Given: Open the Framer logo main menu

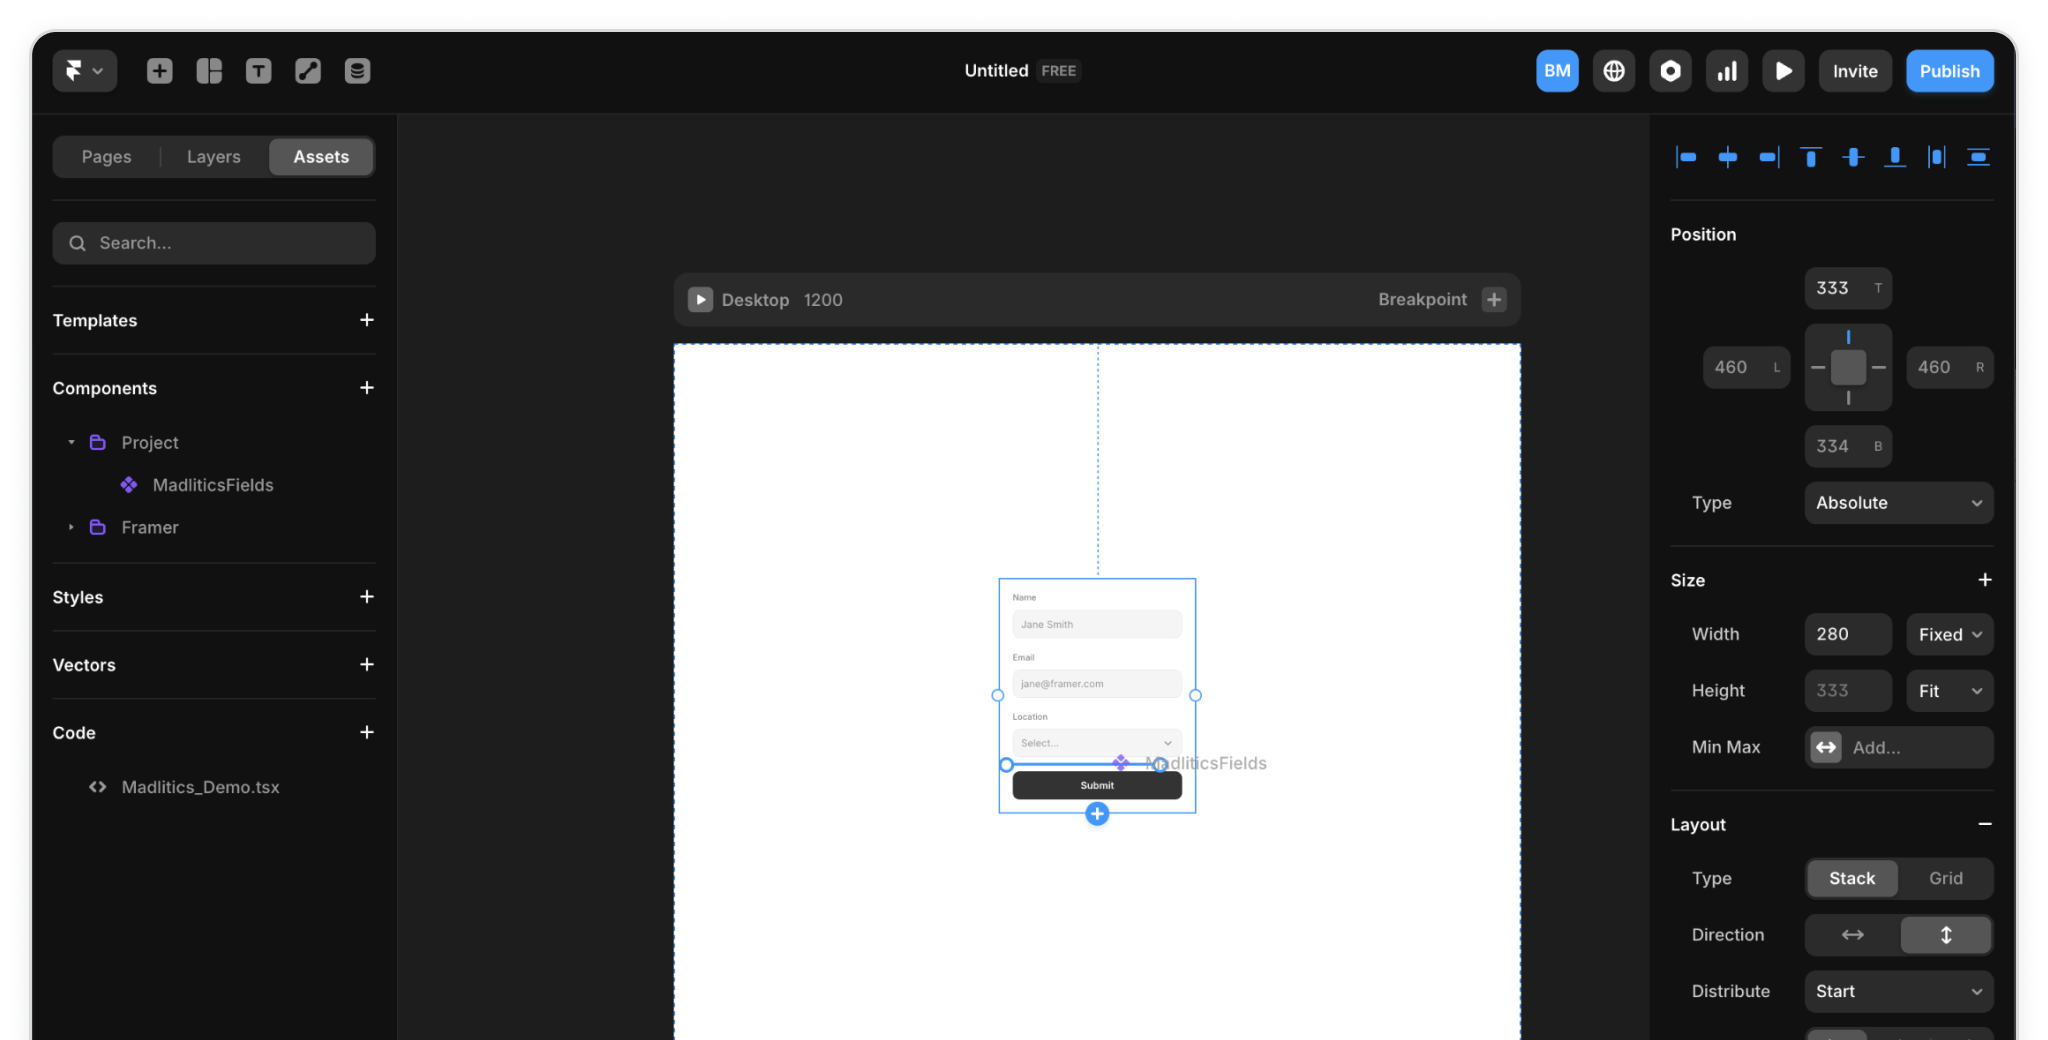Looking at the screenshot, I should [x=84, y=71].
